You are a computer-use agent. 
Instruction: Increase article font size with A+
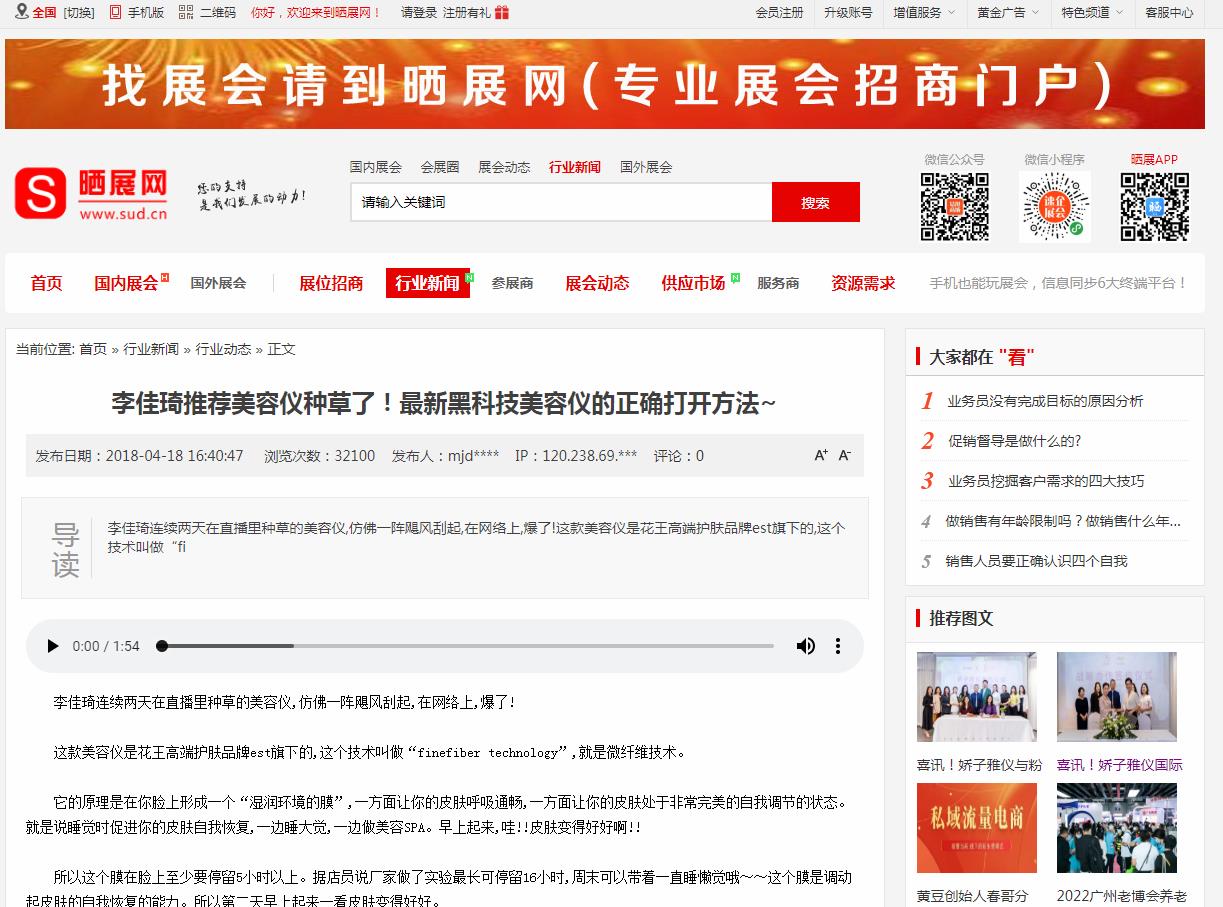click(x=821, y=455)
